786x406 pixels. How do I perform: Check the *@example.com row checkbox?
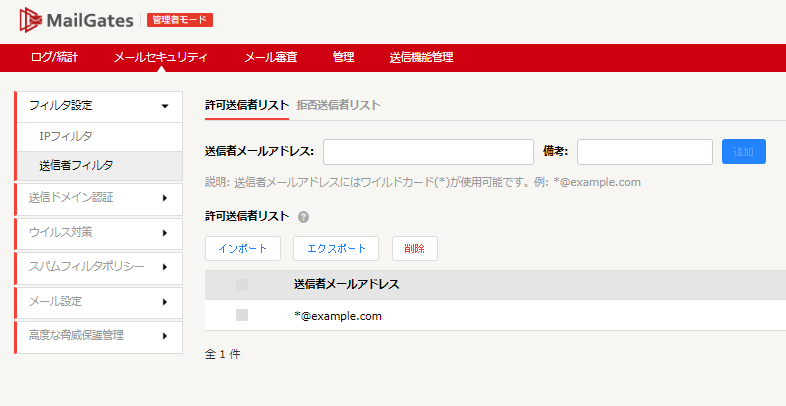click(242, 315)
